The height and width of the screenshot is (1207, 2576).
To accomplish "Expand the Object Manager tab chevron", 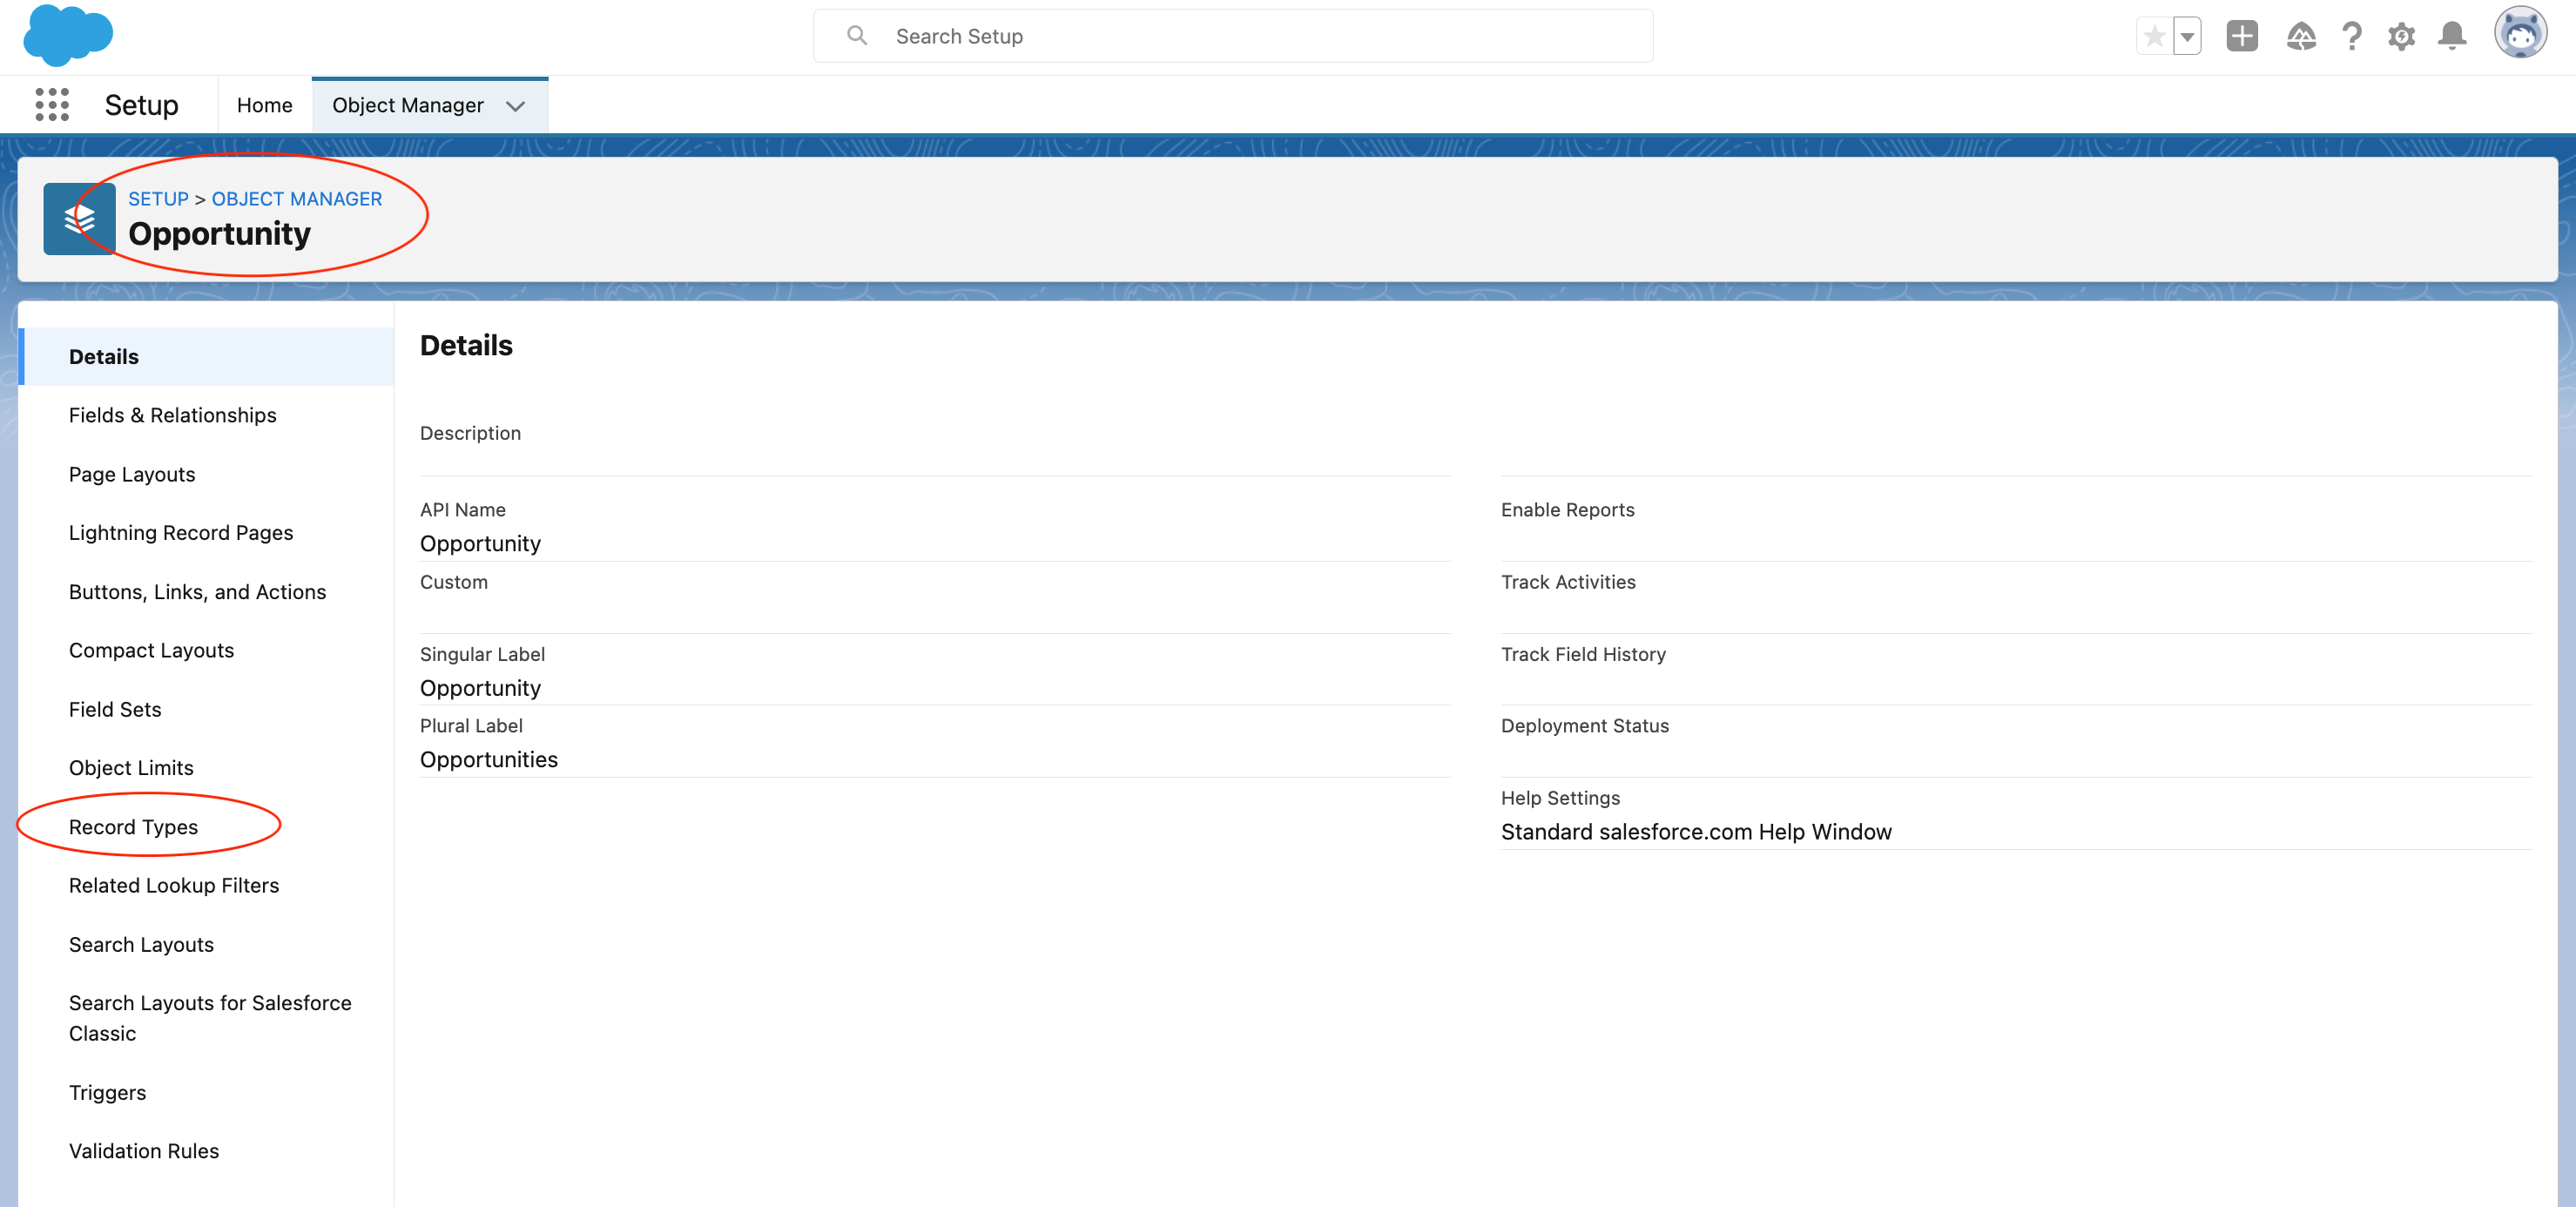I will click(x=516, y=106).
